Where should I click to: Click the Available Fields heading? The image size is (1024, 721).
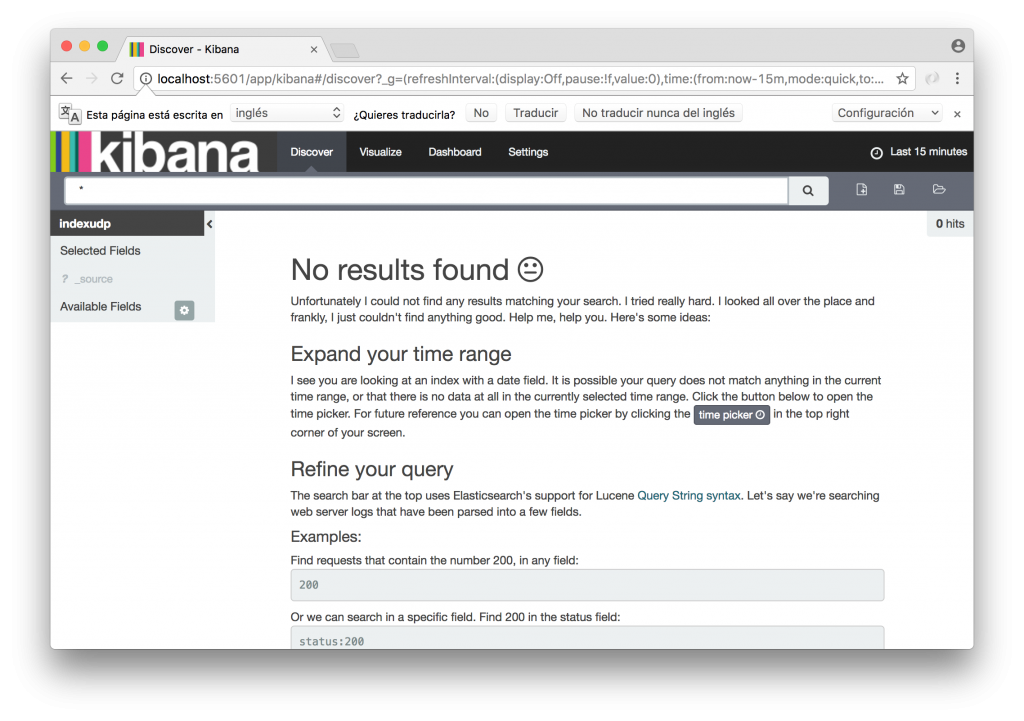101,307
